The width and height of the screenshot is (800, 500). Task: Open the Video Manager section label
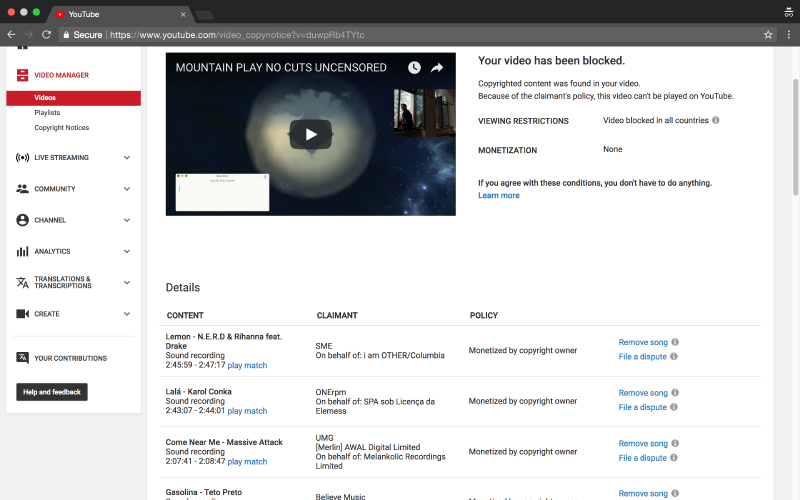tap(61, 75)
